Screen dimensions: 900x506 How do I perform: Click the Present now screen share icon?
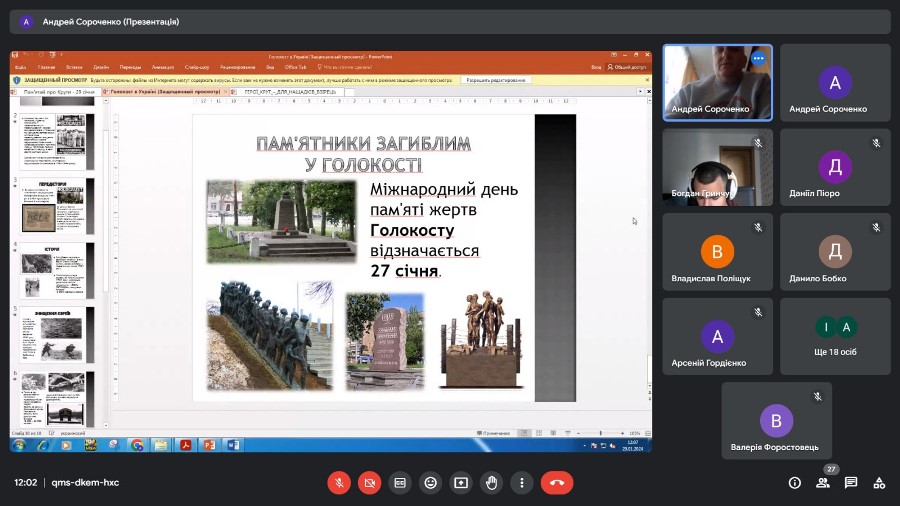(x=461, y=482)
